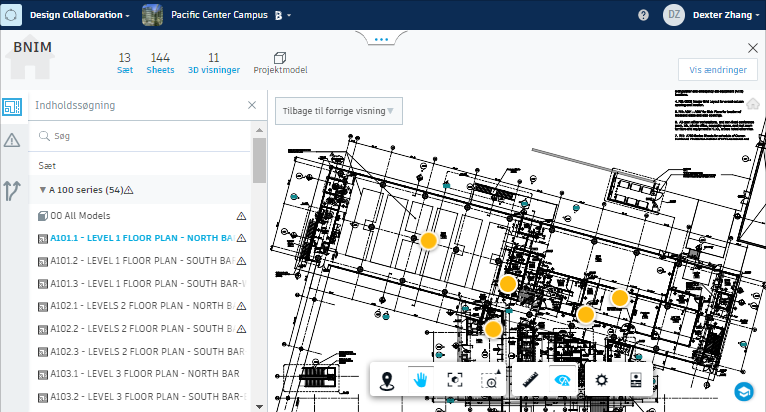Viewport: 766px width, 412px height.
Task: Collapse the A 100 series set
Action: coord(43,190)
